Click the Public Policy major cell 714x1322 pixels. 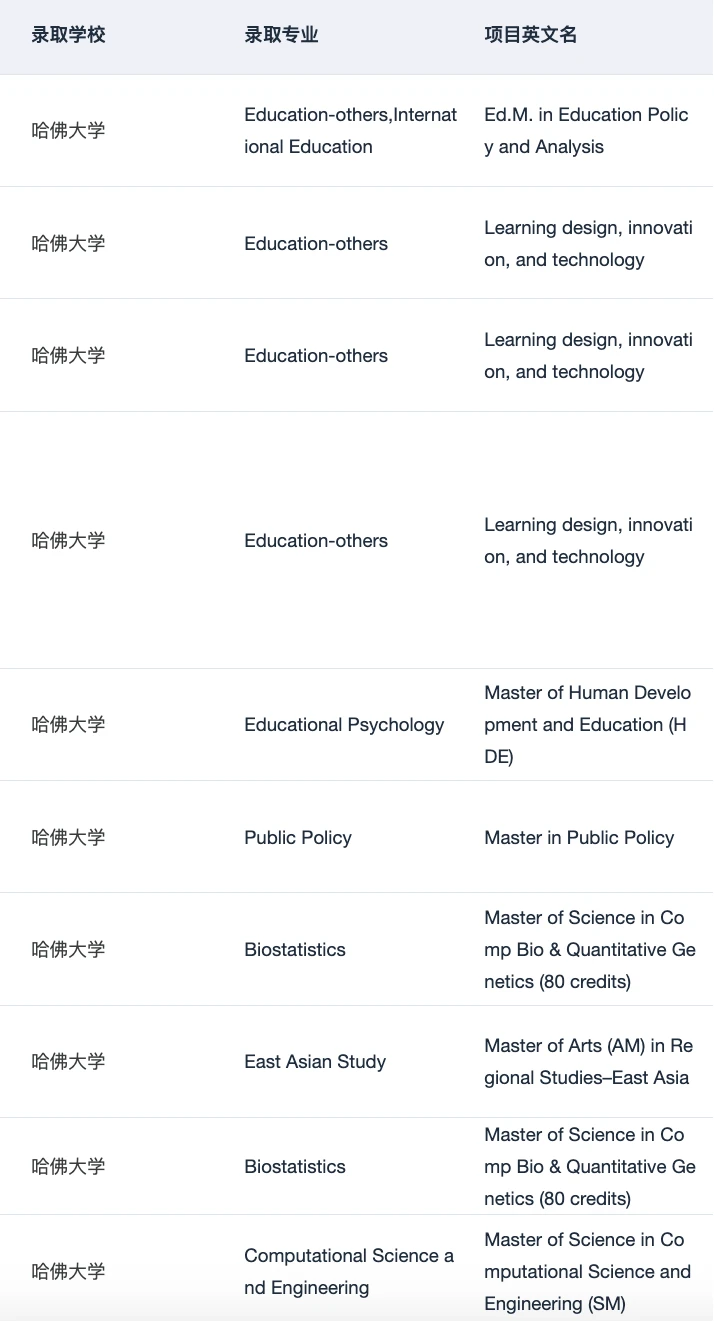click(298, 838)
